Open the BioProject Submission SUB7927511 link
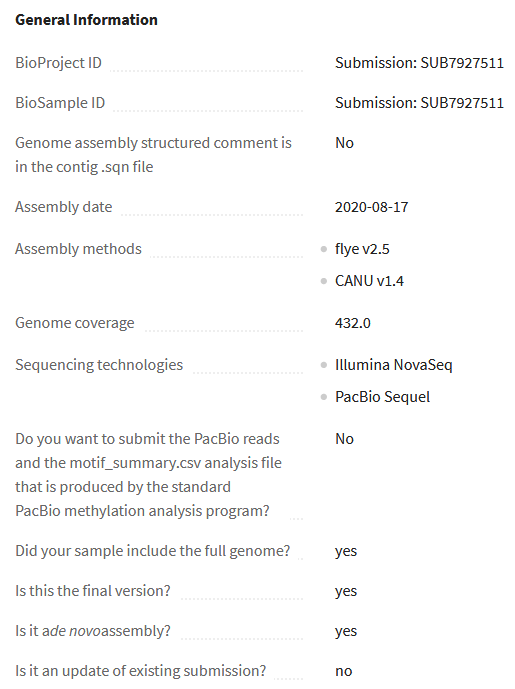The height and width of the screenshot is (689, 515). (x=419, y=63)
